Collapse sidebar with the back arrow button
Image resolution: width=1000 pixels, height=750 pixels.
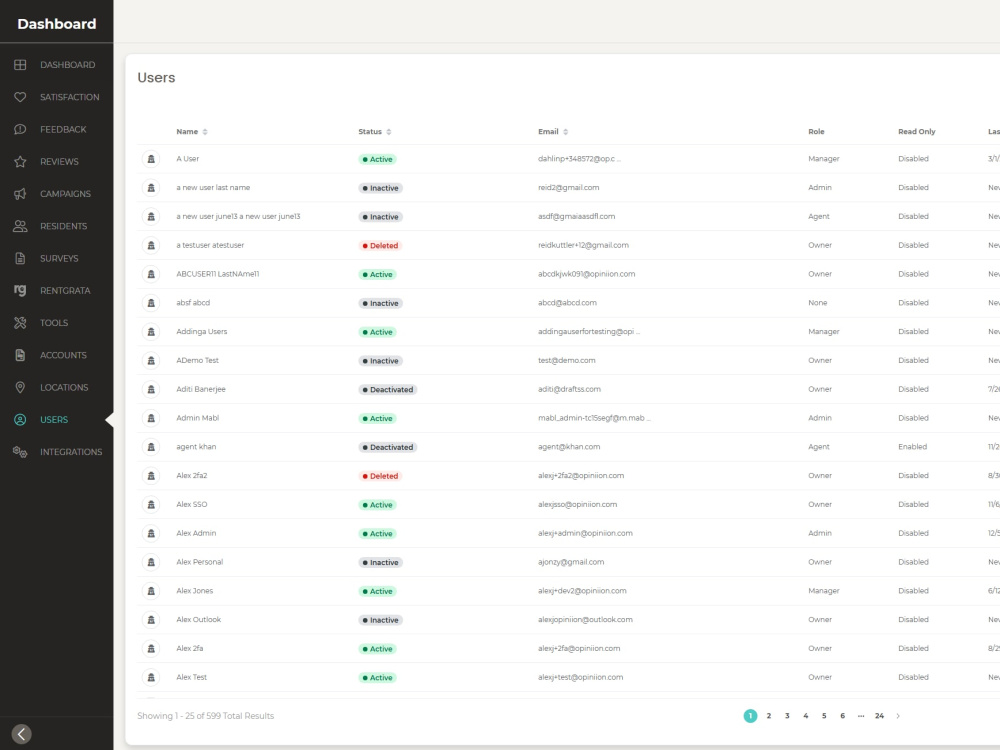coord(22,734)
